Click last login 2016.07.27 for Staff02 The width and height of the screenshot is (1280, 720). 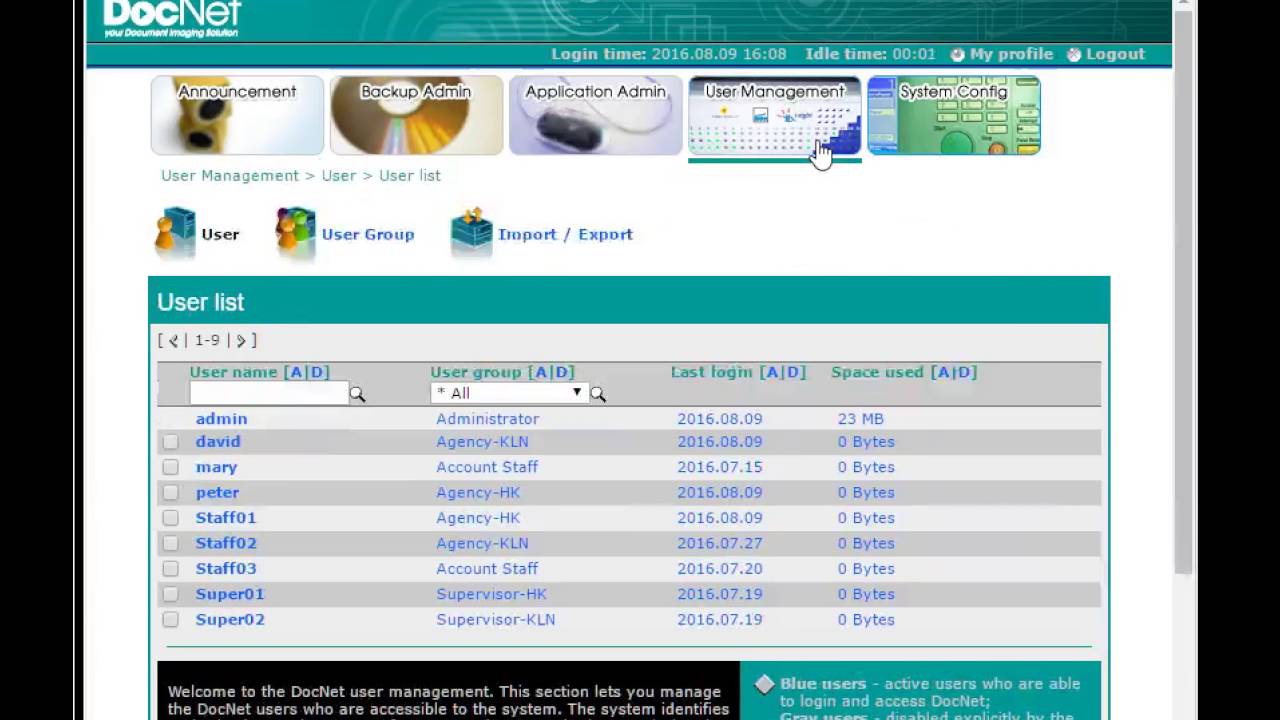(719, 543)
